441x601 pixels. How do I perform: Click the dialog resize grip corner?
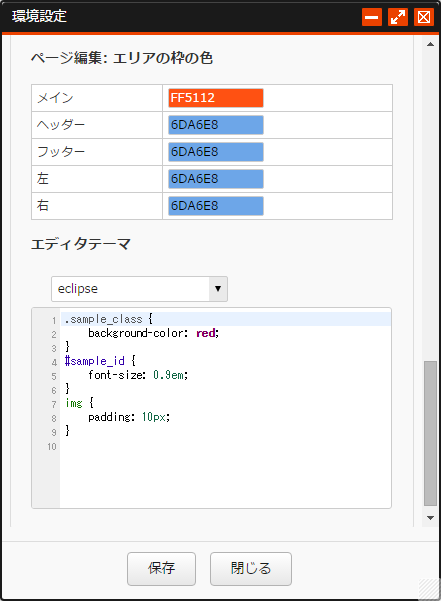pyautogui.click(x=429, y=589)
